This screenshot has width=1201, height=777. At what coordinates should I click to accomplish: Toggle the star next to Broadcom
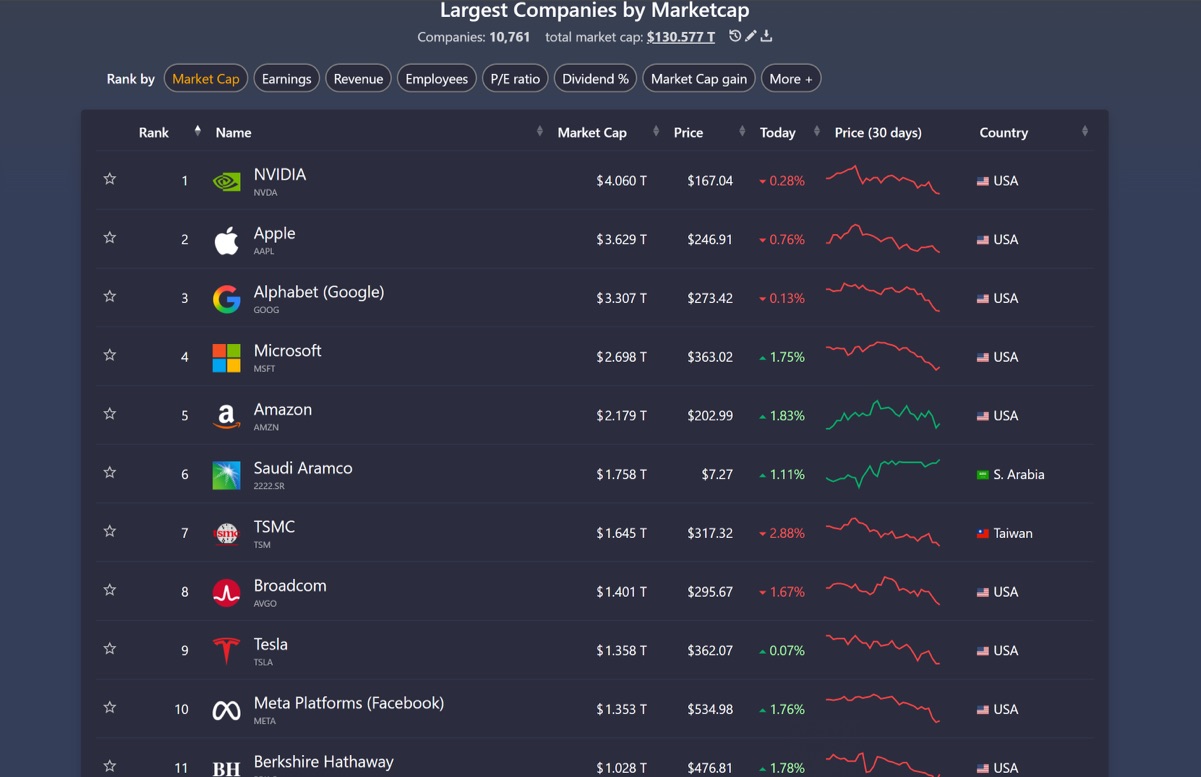point(110,590)
